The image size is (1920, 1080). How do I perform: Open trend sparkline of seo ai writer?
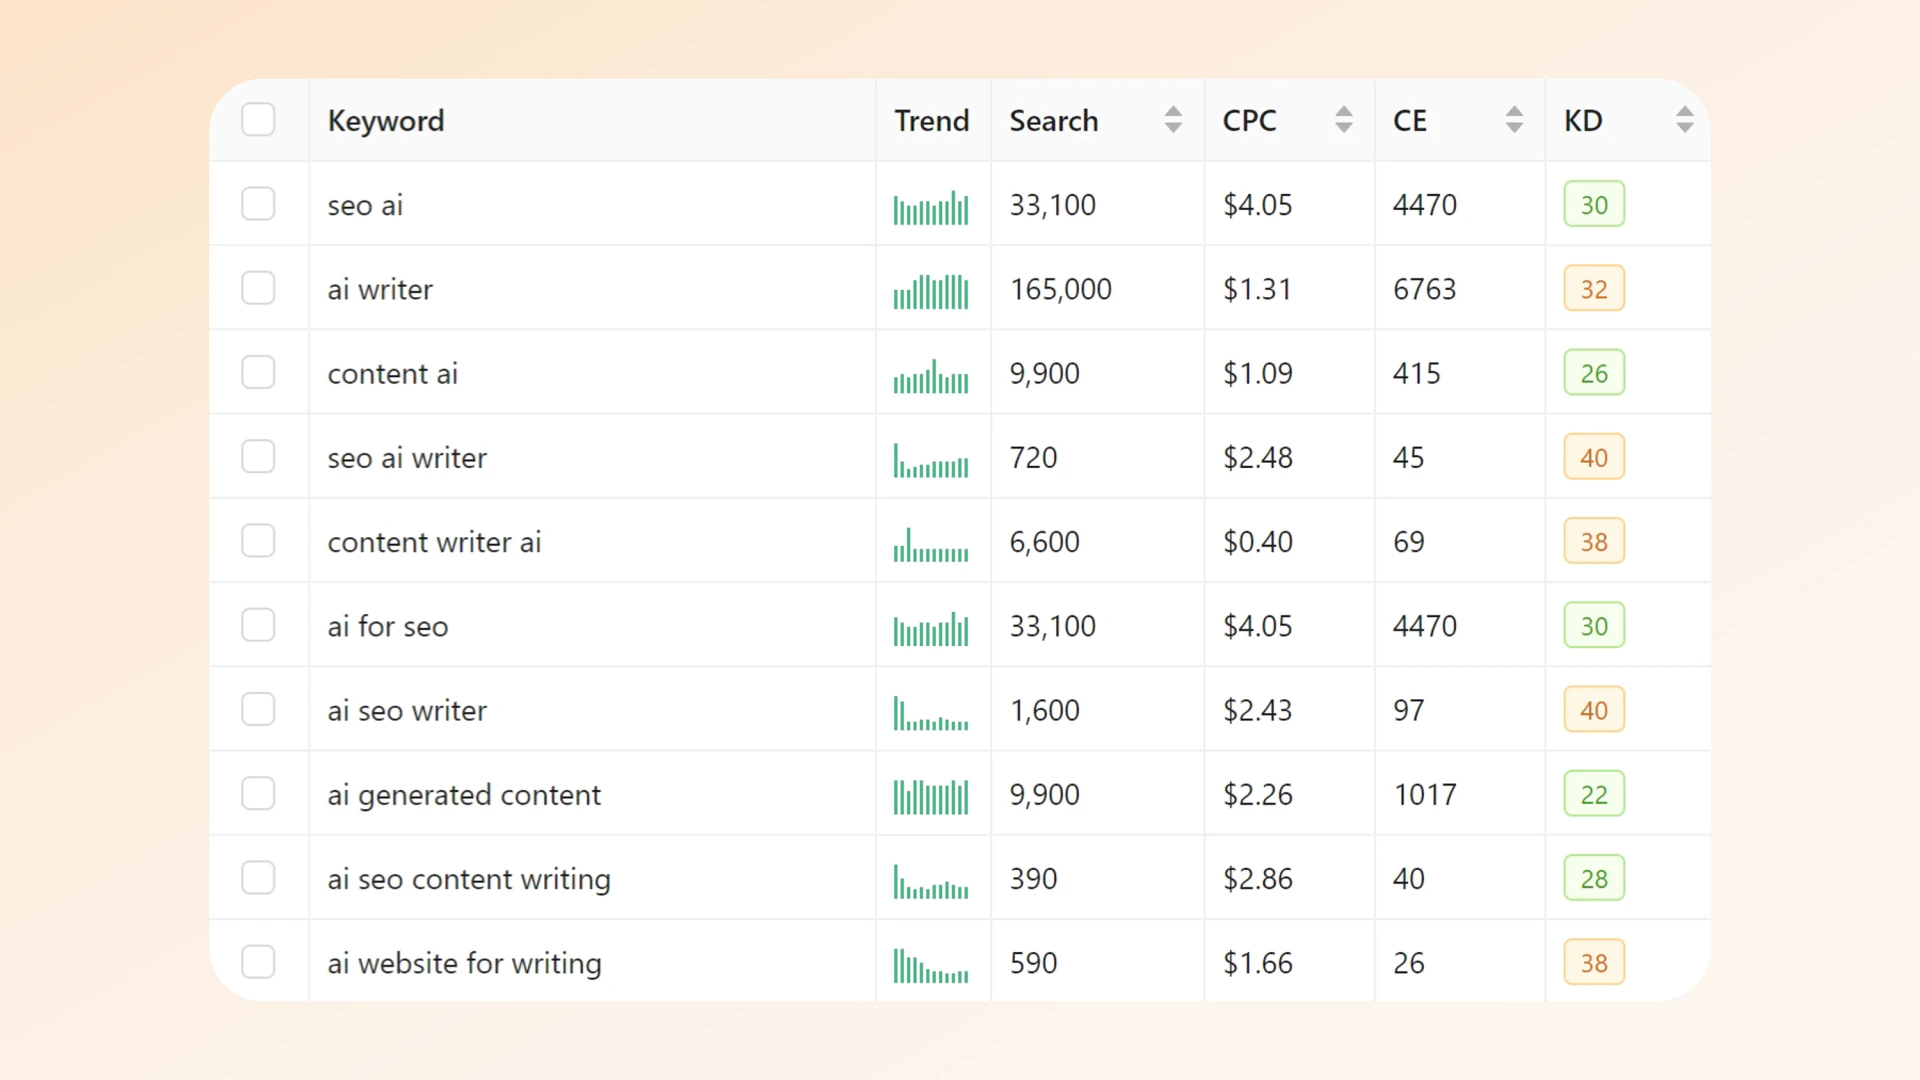tap(931, 461)
